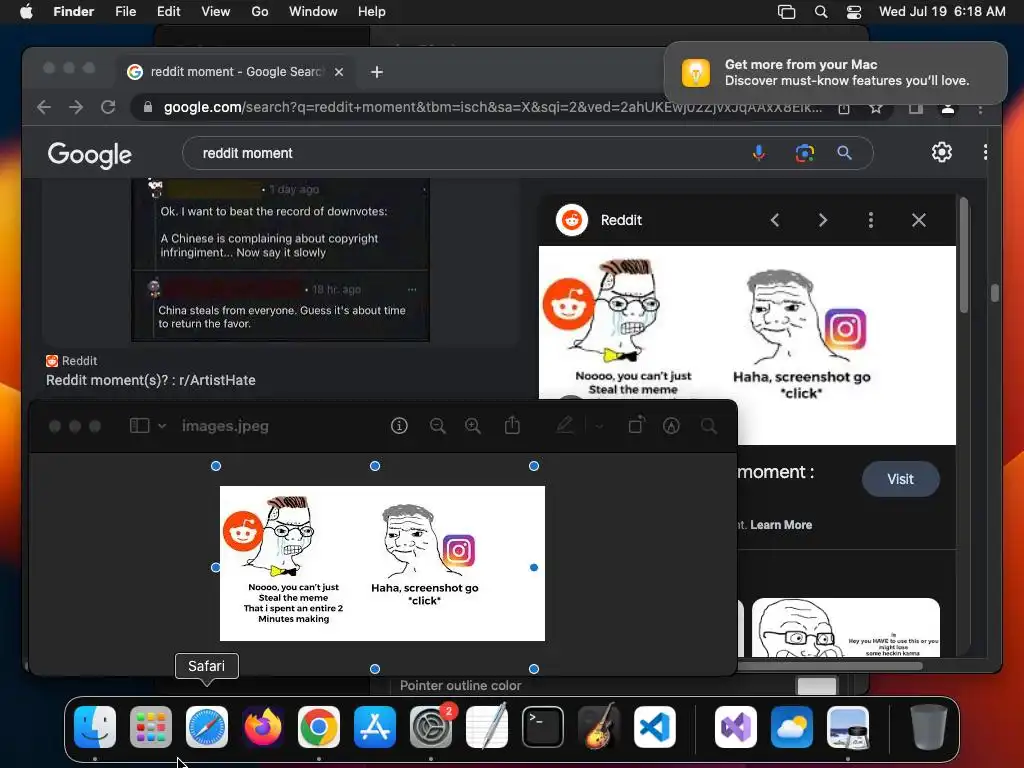Open the File menu
The height and width of the screenshot is (768, 1024).
(x=125, y=12)
